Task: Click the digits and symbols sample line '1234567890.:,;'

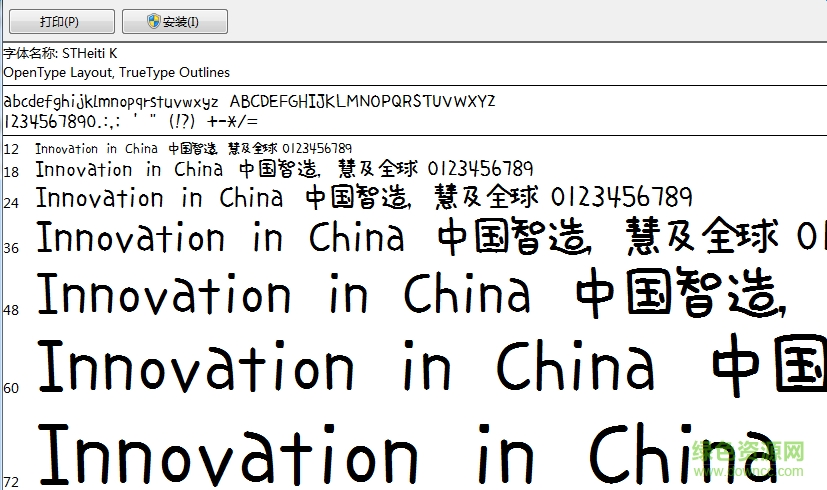Action: [131, 122]
